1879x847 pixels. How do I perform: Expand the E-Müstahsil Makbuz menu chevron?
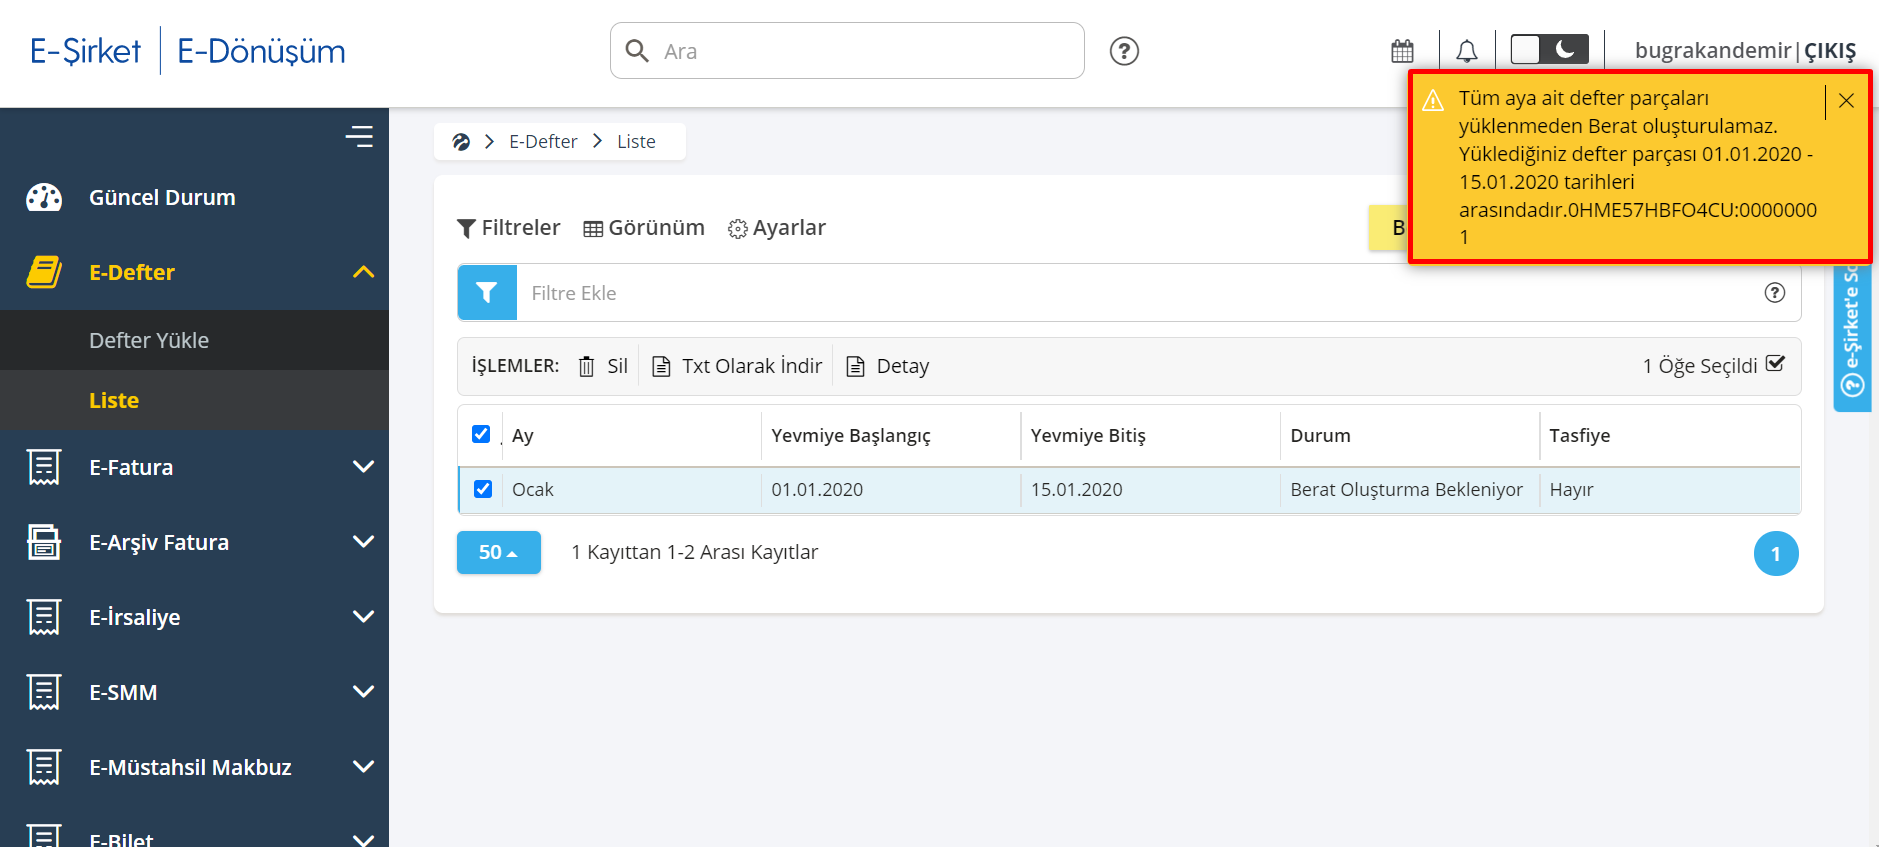click(364, 767)
